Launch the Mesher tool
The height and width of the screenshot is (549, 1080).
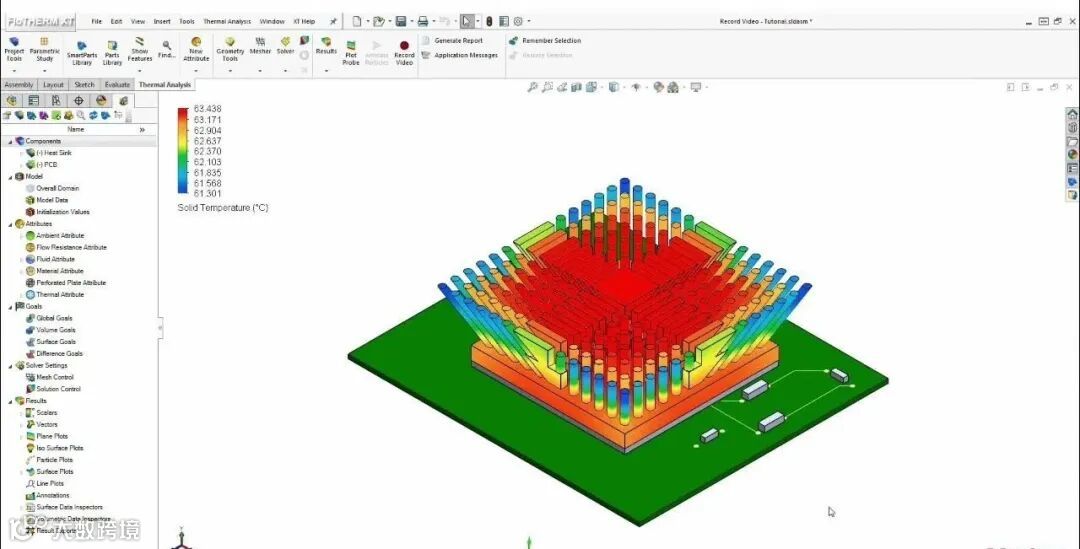[260, 46]
